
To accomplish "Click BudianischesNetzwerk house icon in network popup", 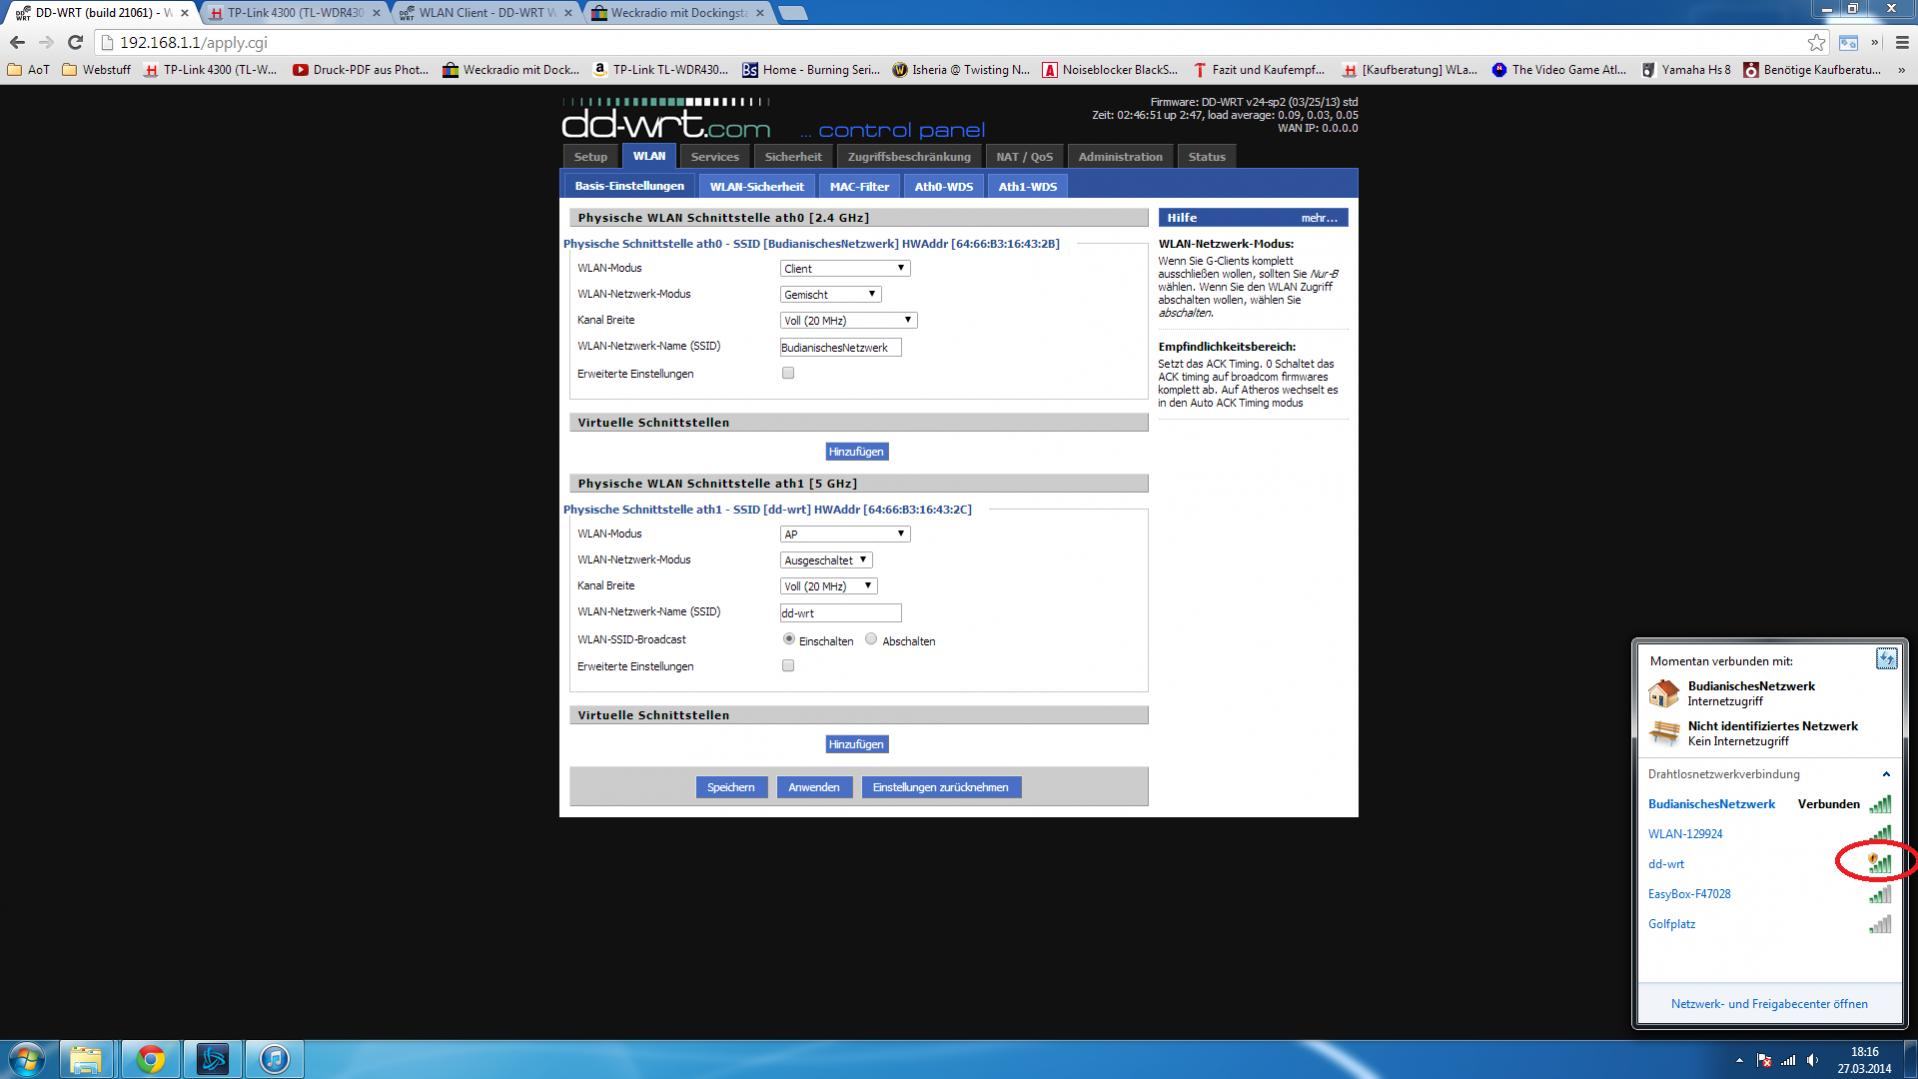I will pos(1664,693).
